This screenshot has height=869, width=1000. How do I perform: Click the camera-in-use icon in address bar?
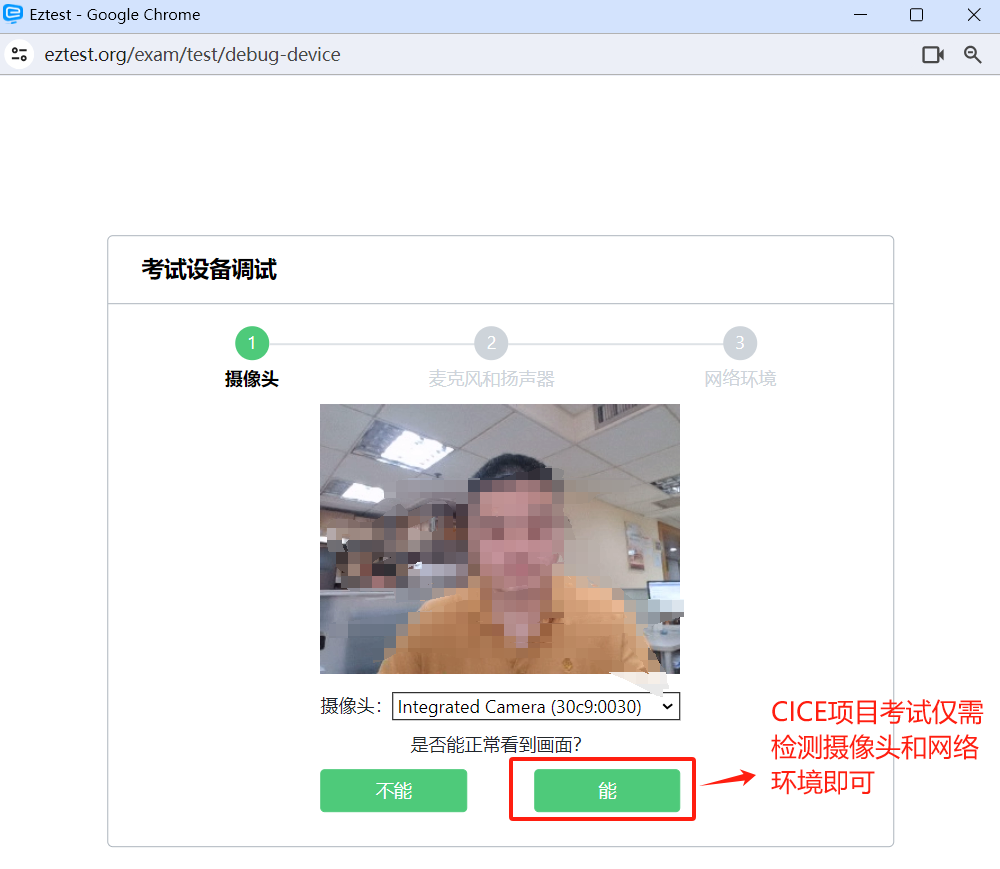tap(933, 54)
